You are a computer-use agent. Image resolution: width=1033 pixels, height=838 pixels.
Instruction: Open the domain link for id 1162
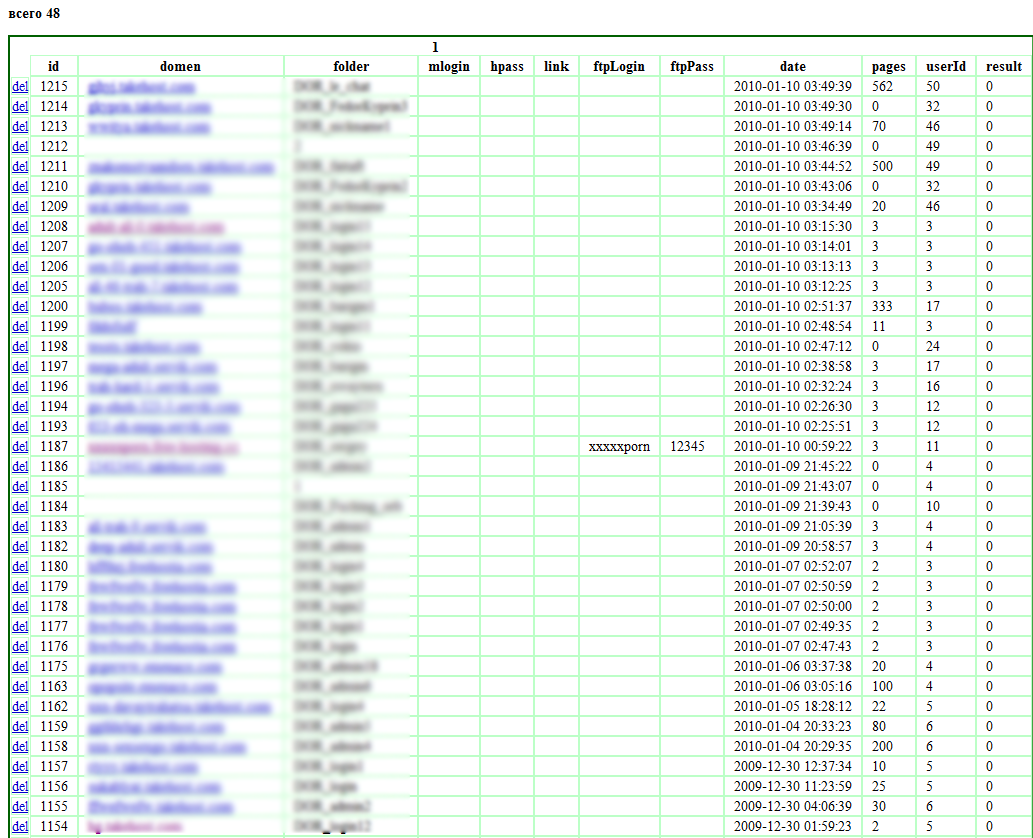click(x=179, y=707)
